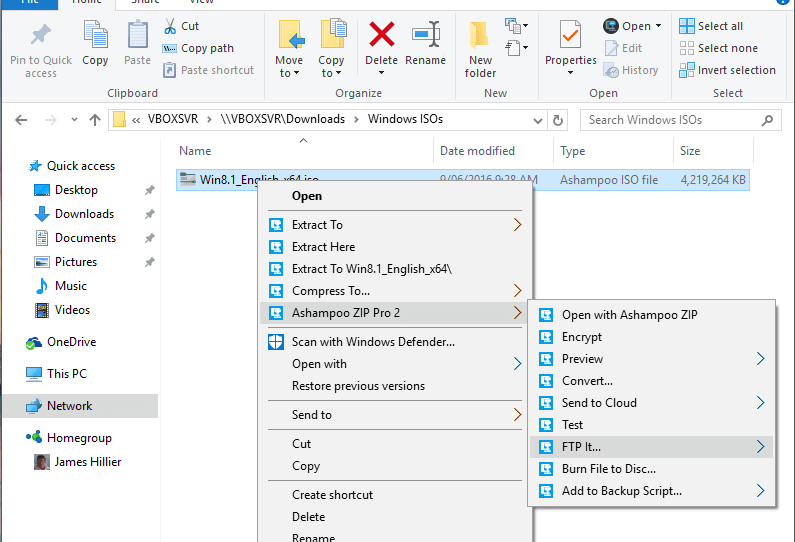This screenshot has width=795, height=542.
Task: Click the VBOXSVR breadcrumb in address bar
Action: pos(172,119)
